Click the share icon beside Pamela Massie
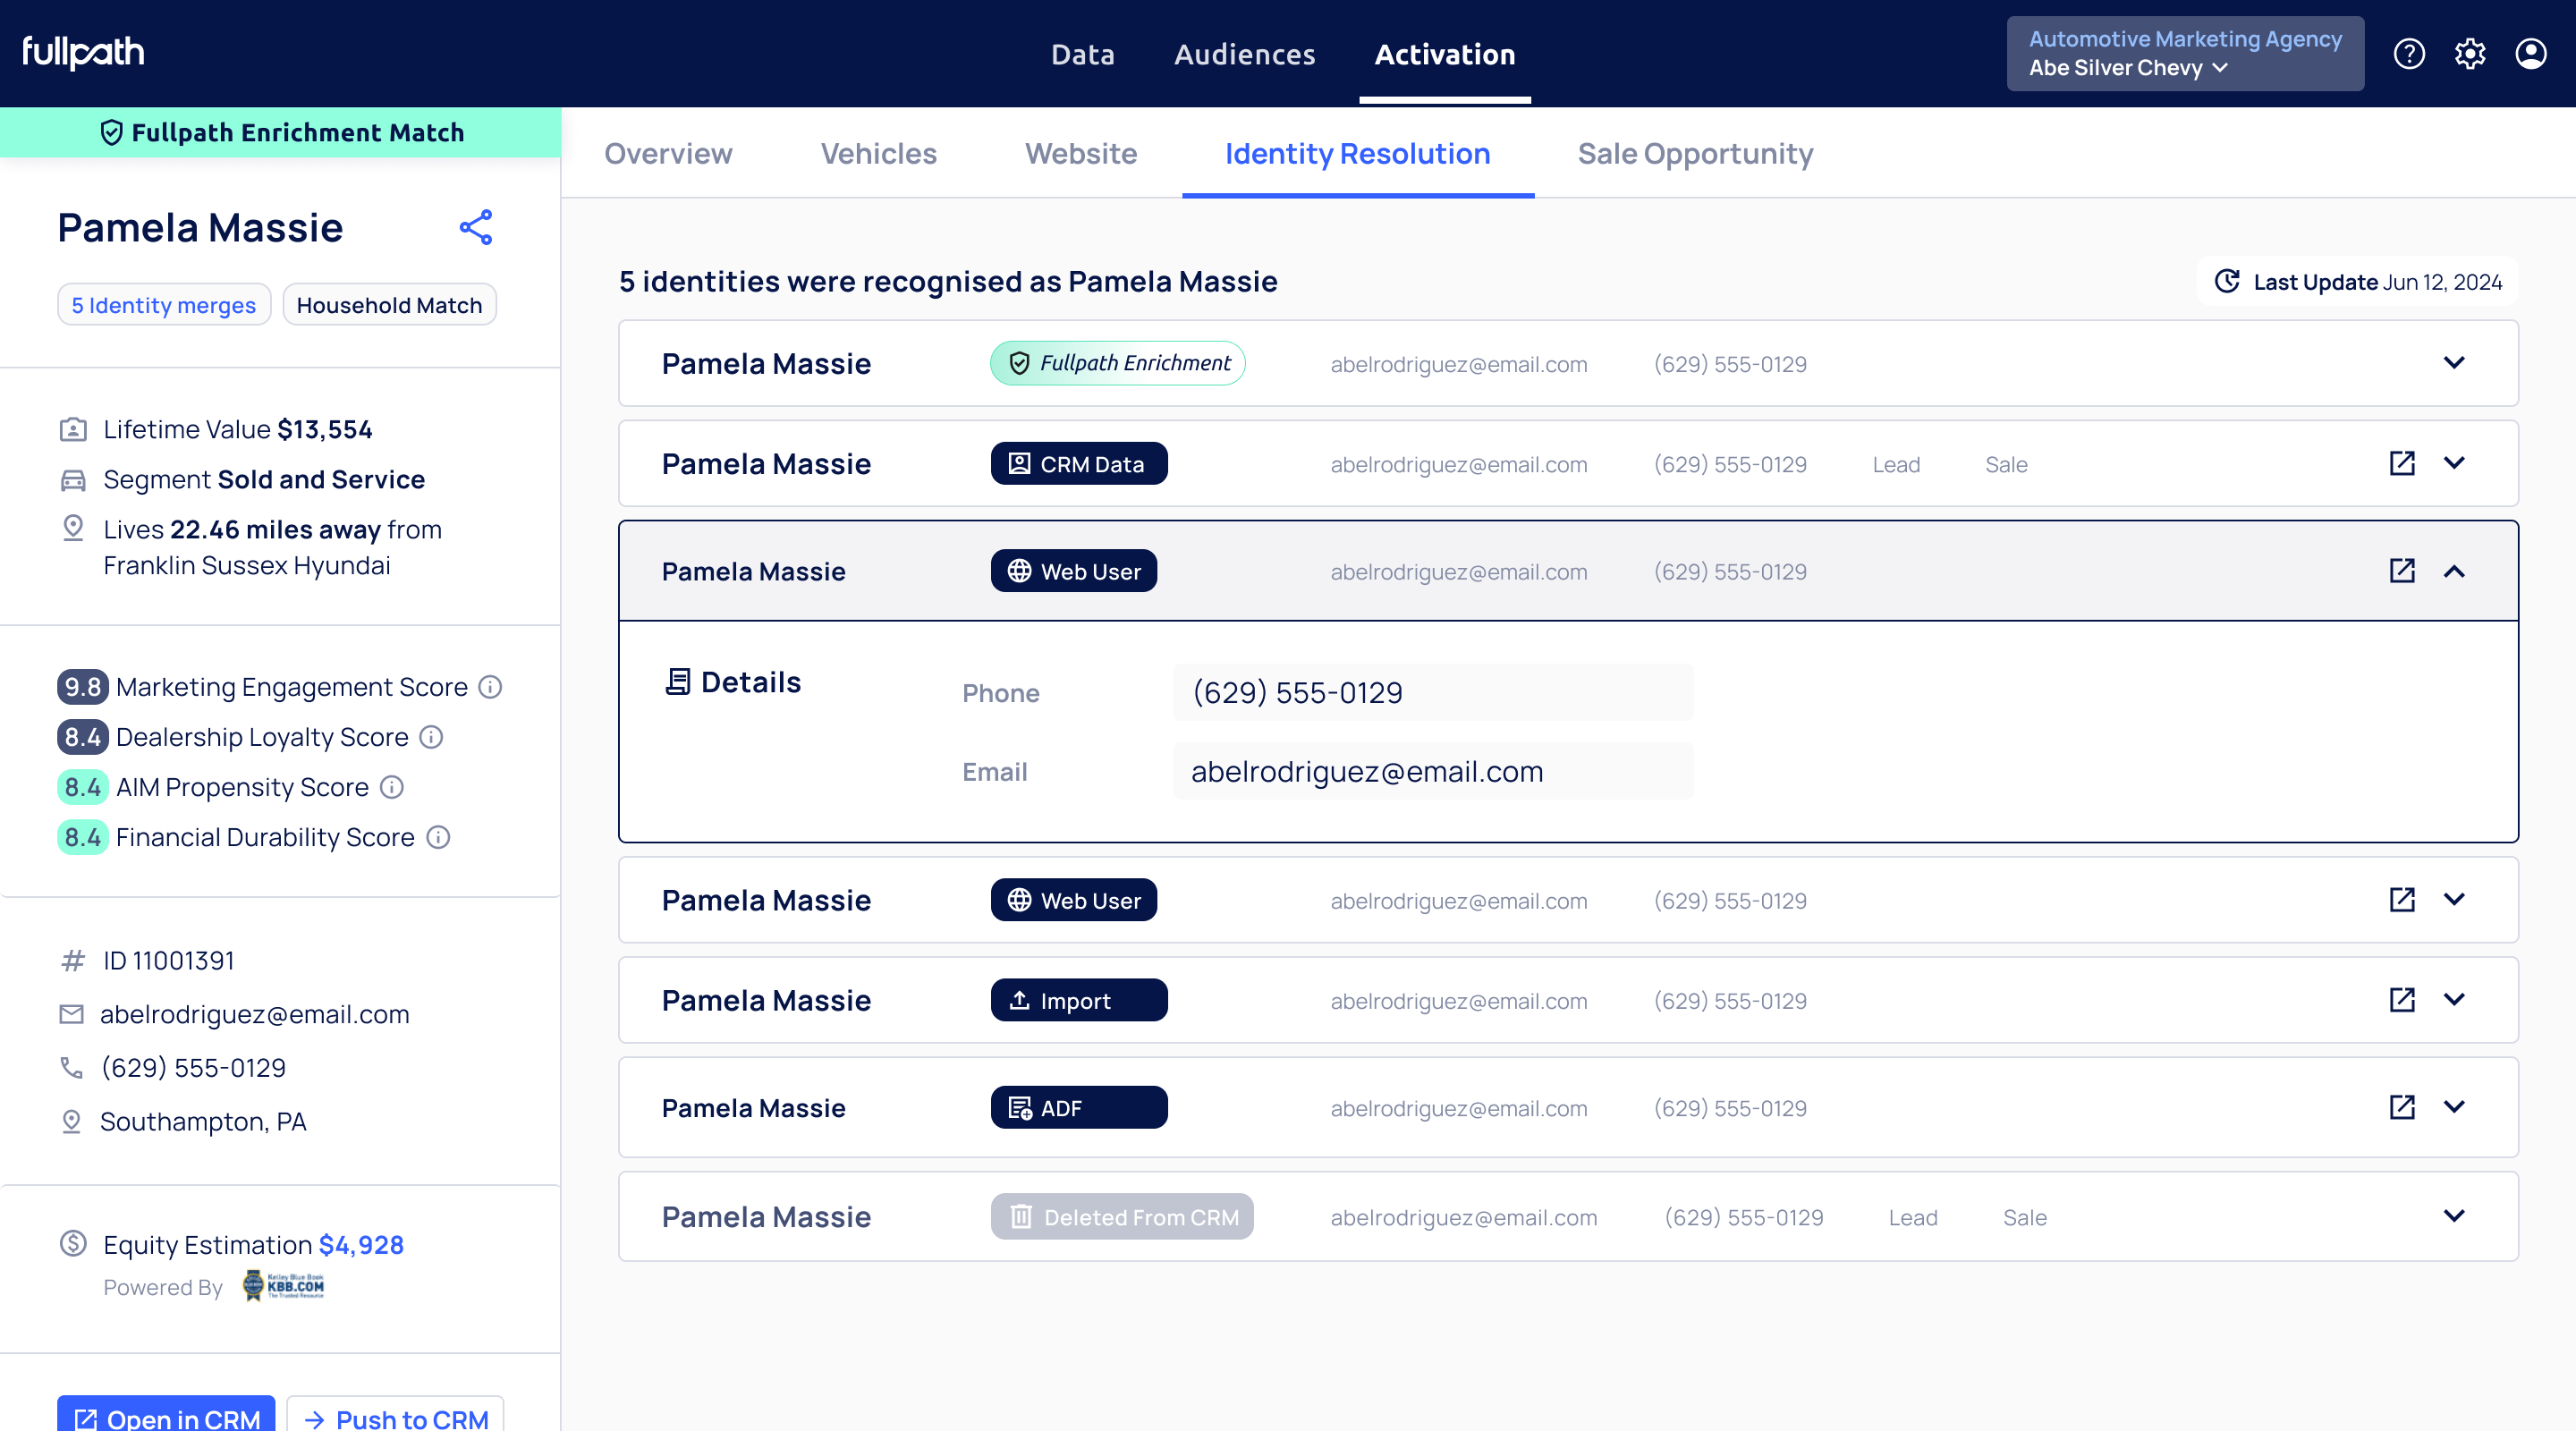2576x1431 pixels. (476, 227)
